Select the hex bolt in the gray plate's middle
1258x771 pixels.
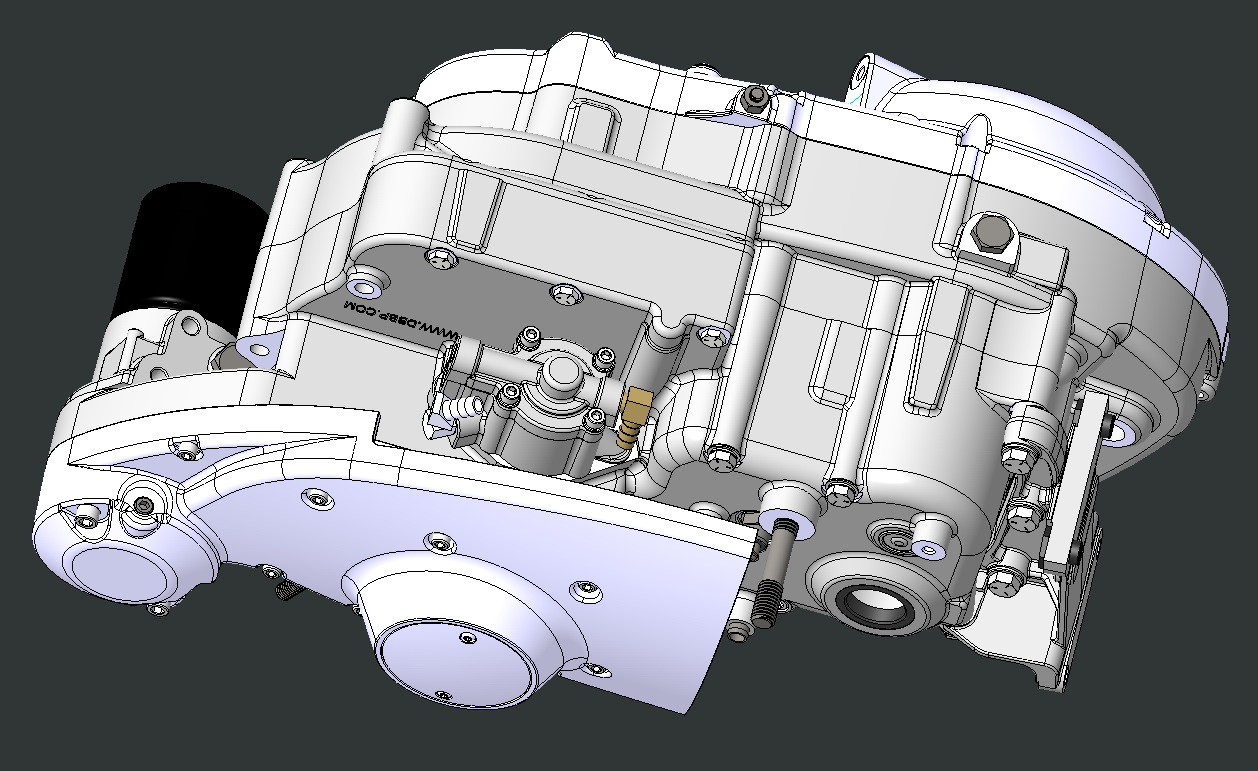[x=566, y=293]
